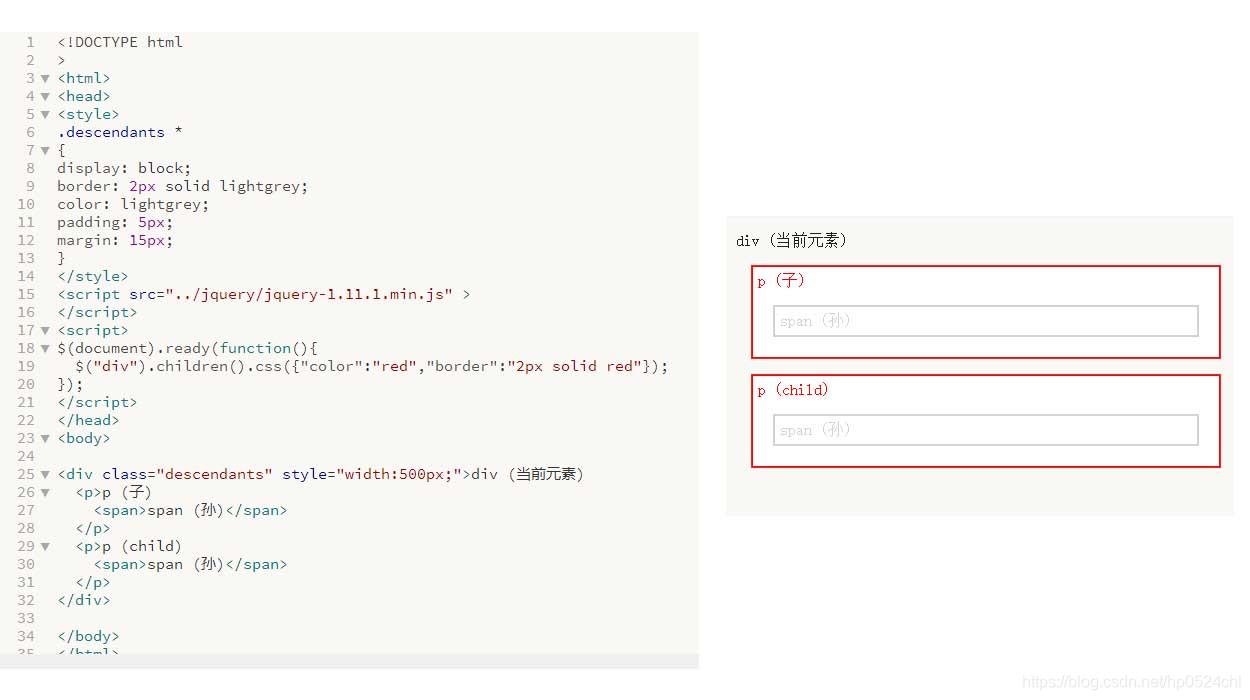The image size is (1250, 700).
Task: Click the .descendants * selector line
Action: coord(120,132)
